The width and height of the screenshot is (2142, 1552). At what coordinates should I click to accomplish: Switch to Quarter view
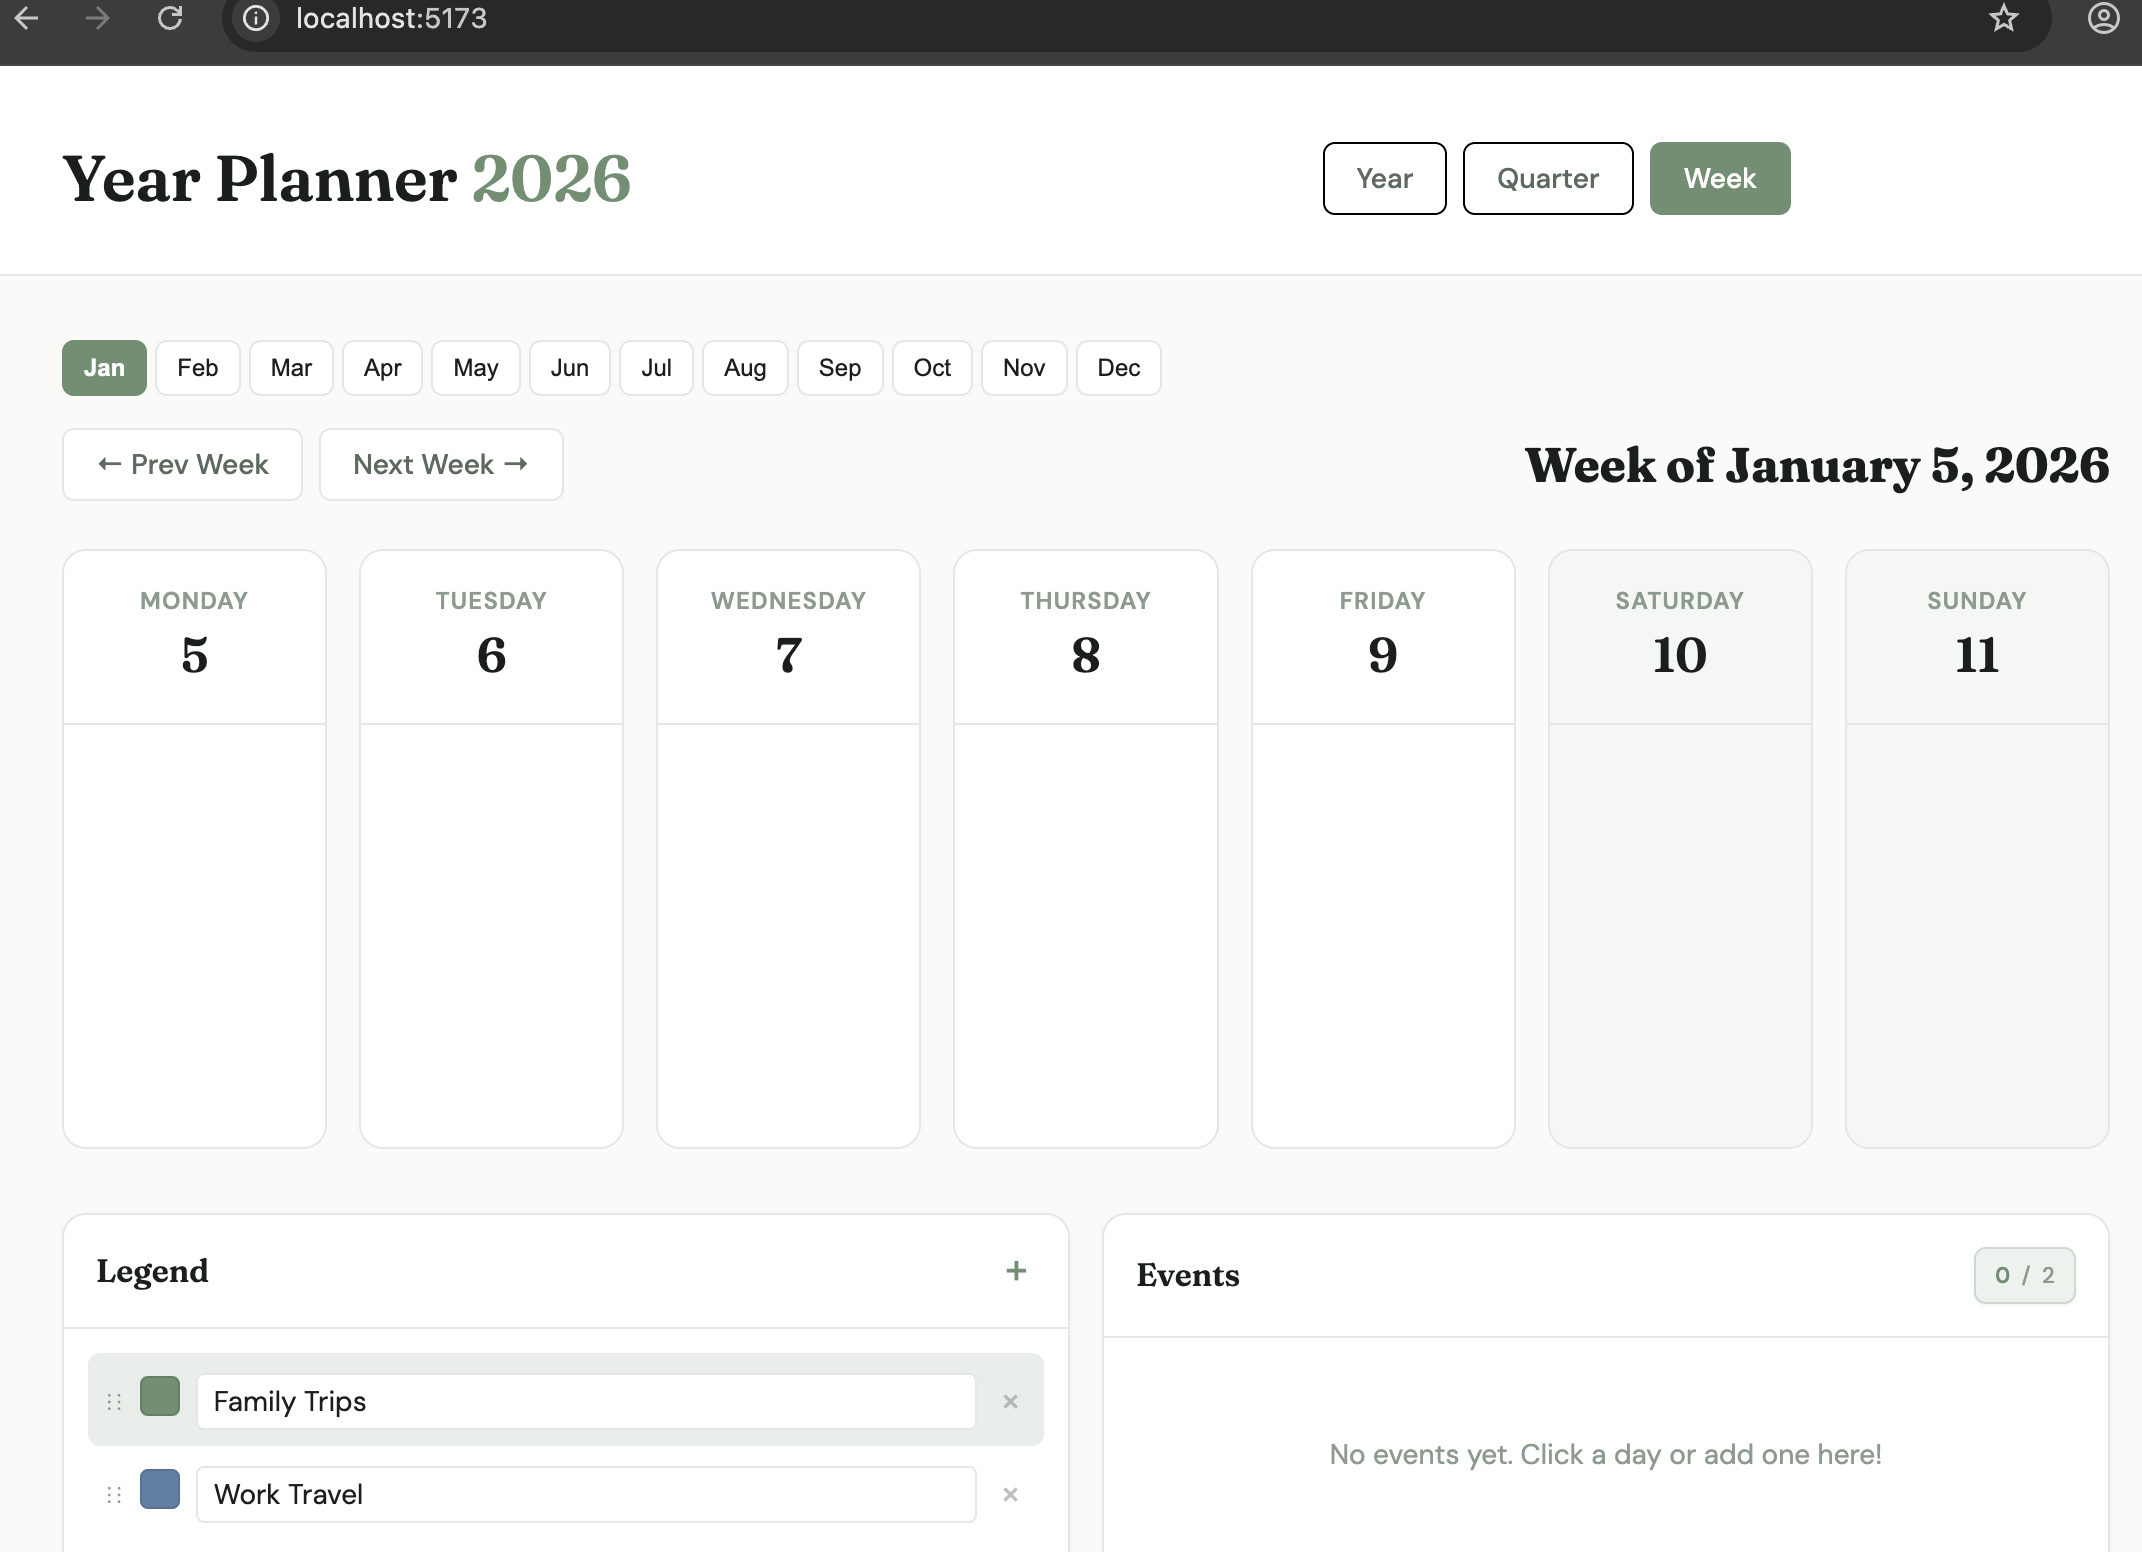(1547, 178)
